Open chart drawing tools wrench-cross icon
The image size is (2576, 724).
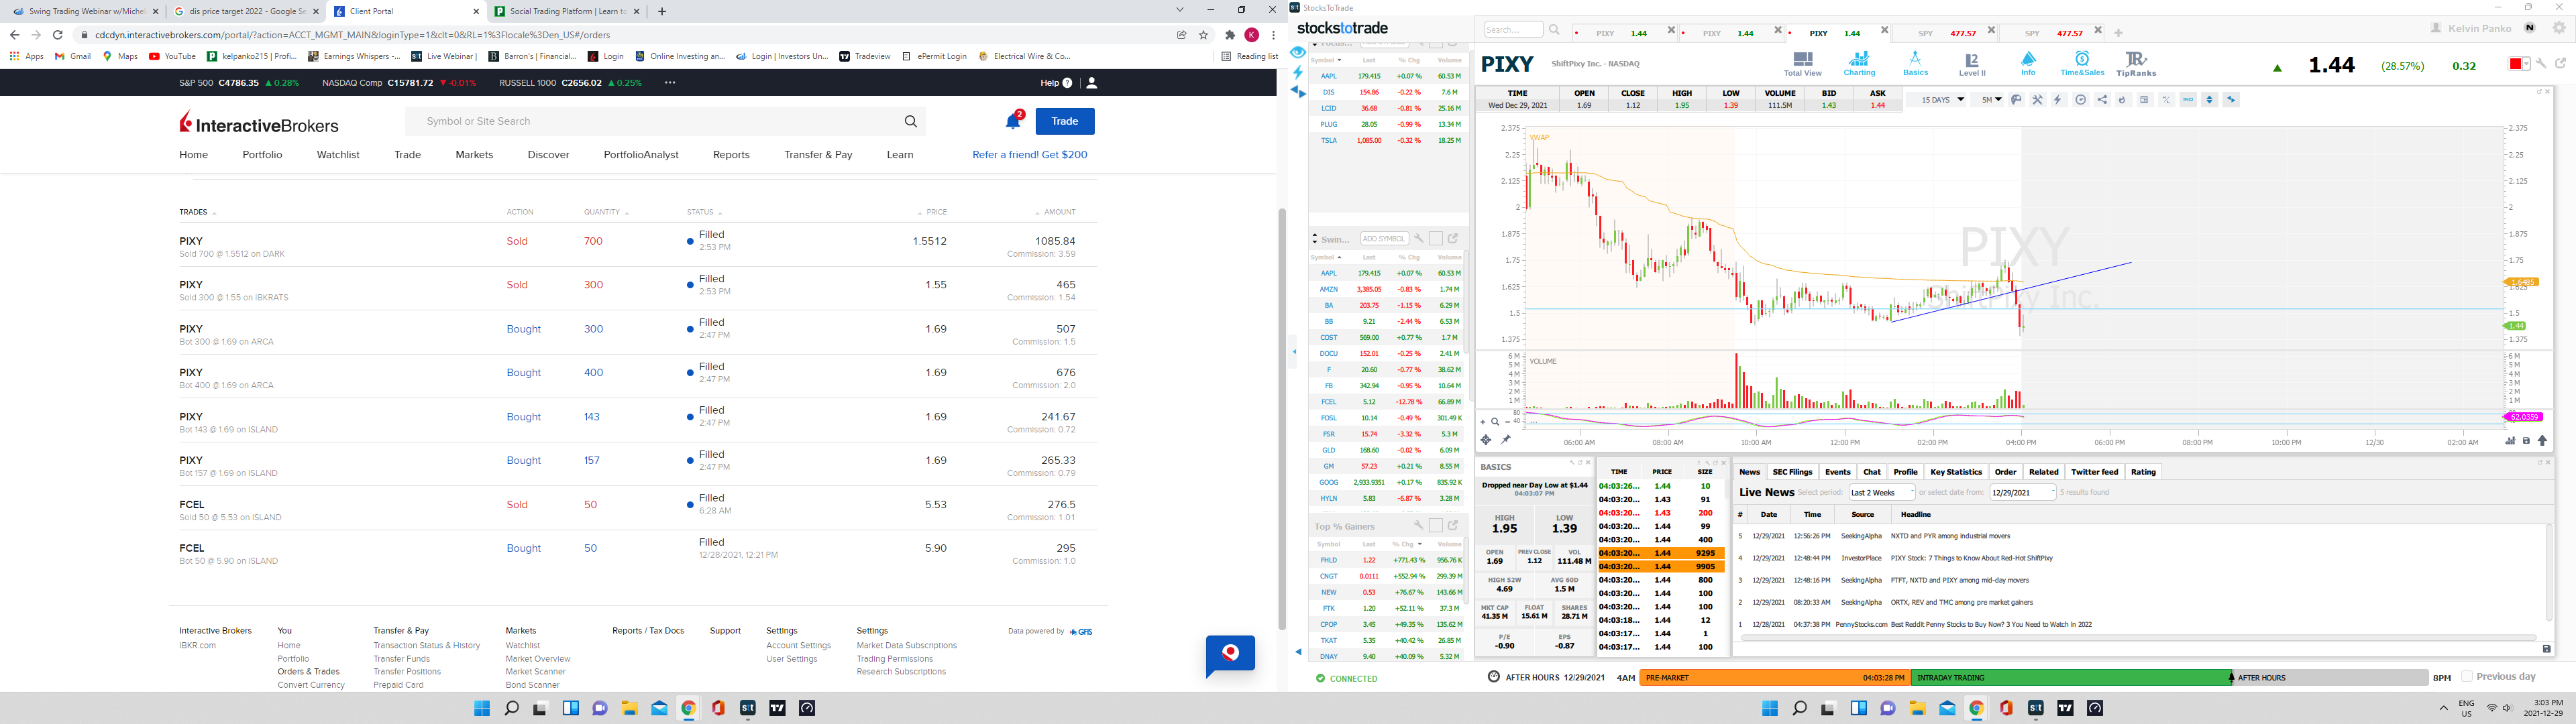[x=2037, y=100]
